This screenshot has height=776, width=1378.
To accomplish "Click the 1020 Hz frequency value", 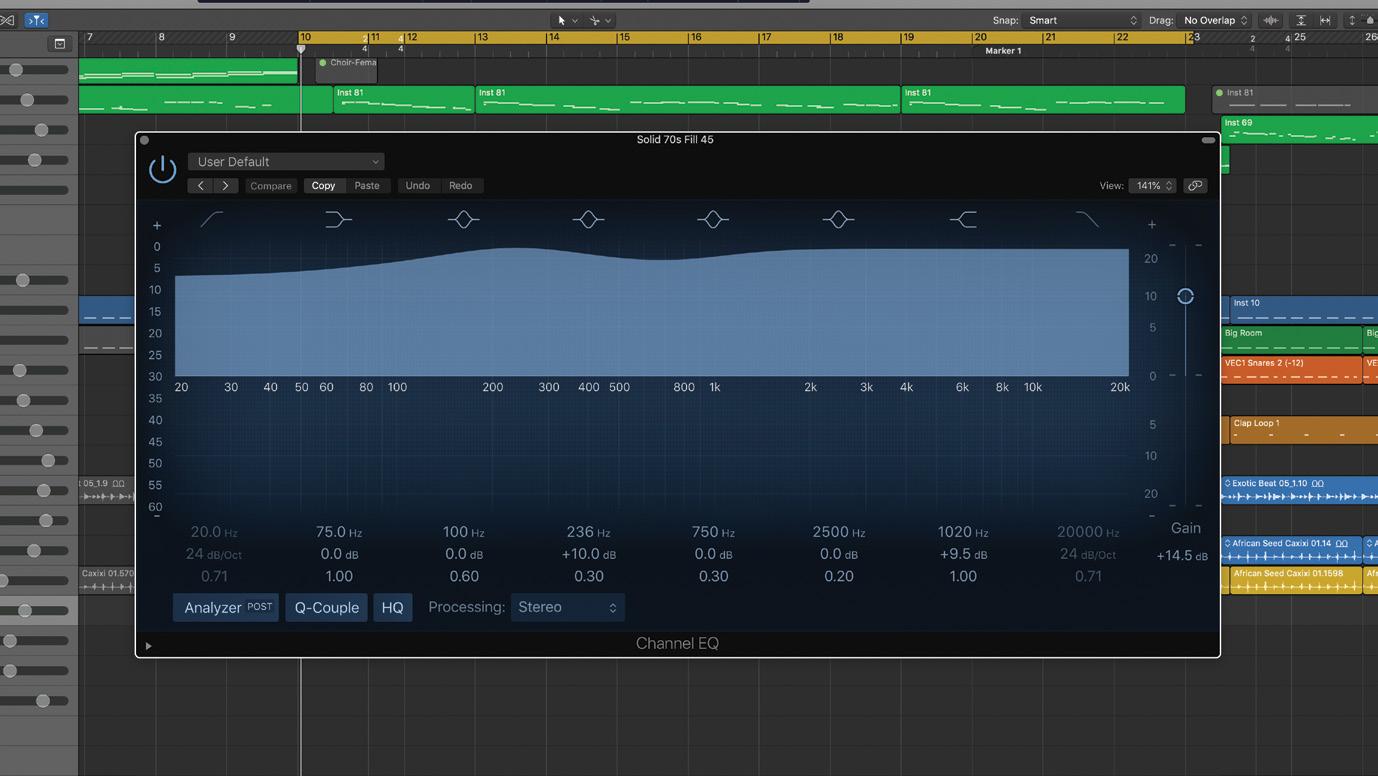I will coord(963,532).
